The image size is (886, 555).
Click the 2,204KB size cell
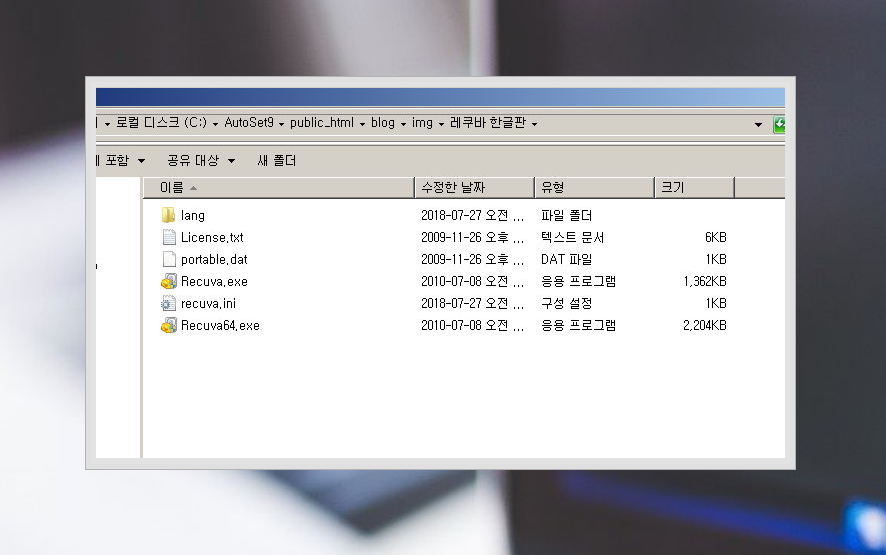tap(705, 326)
